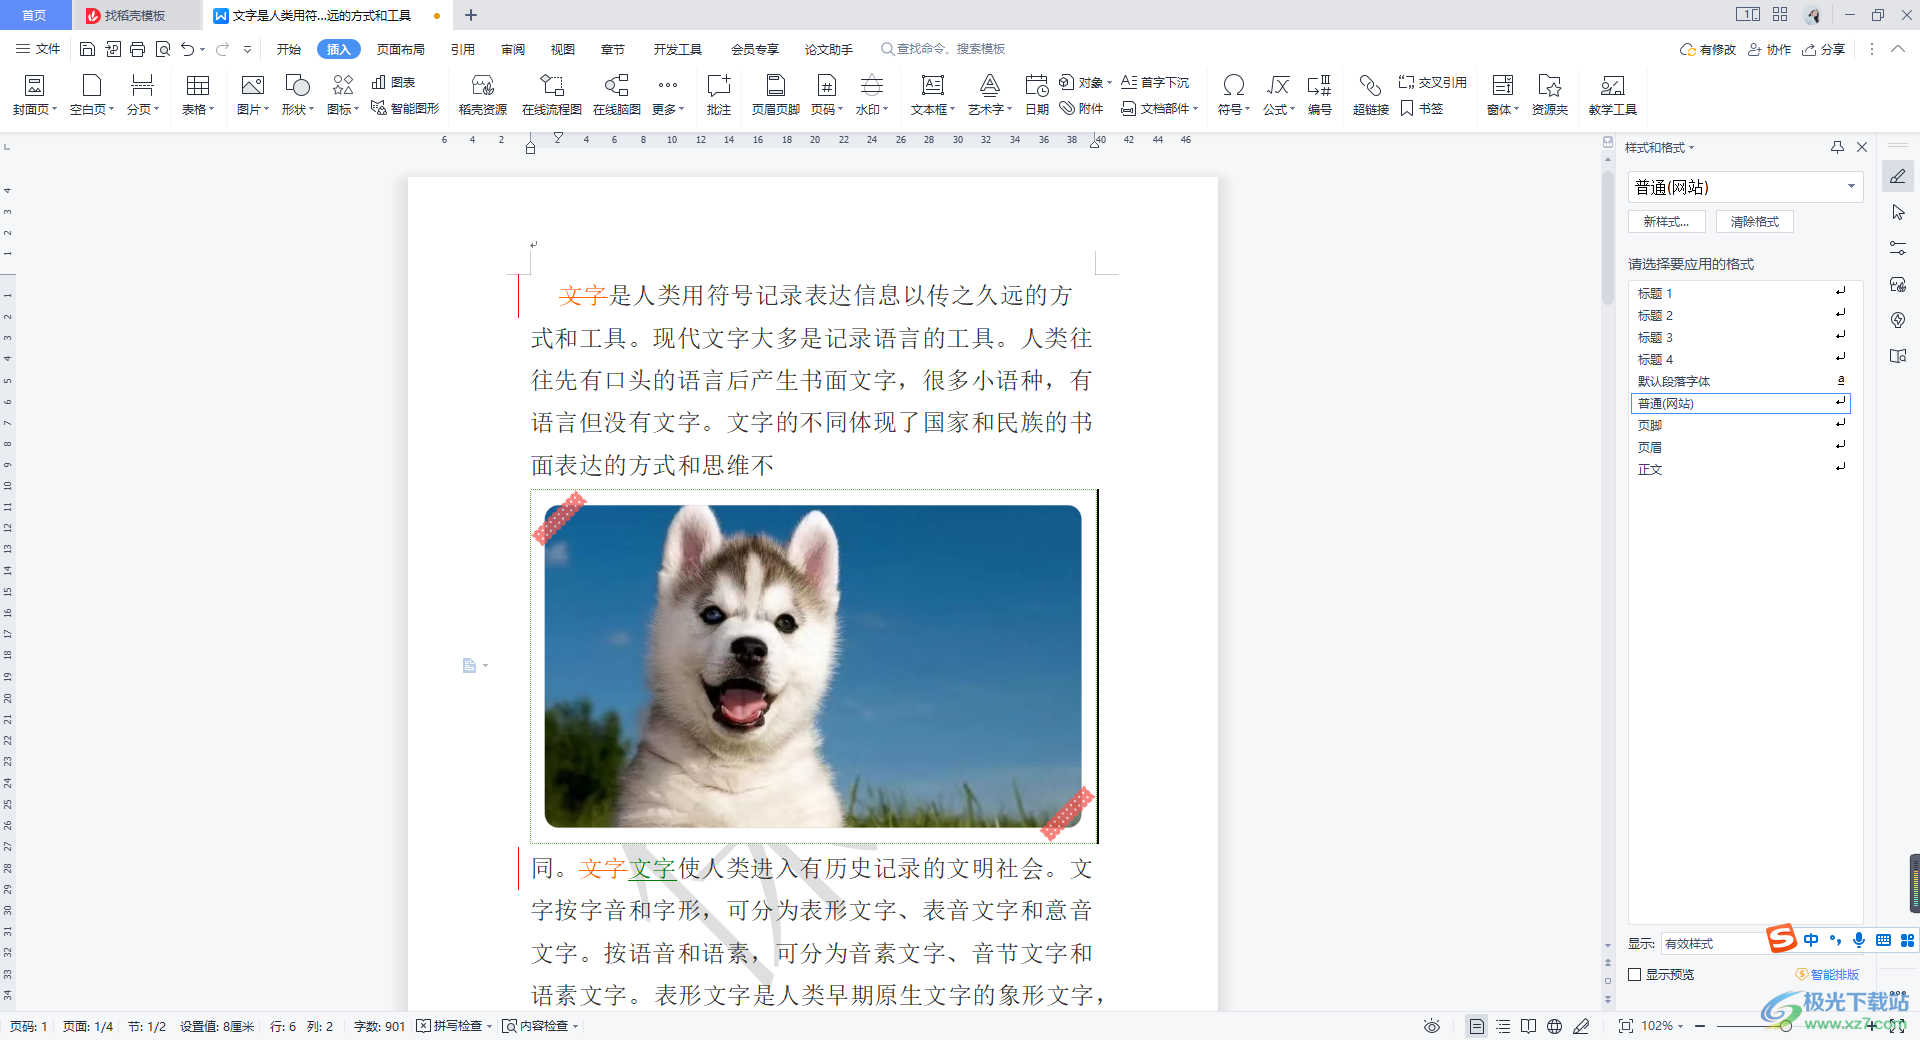
Task: Open 稻壳资源 resource library
Action: coord(483,95)
